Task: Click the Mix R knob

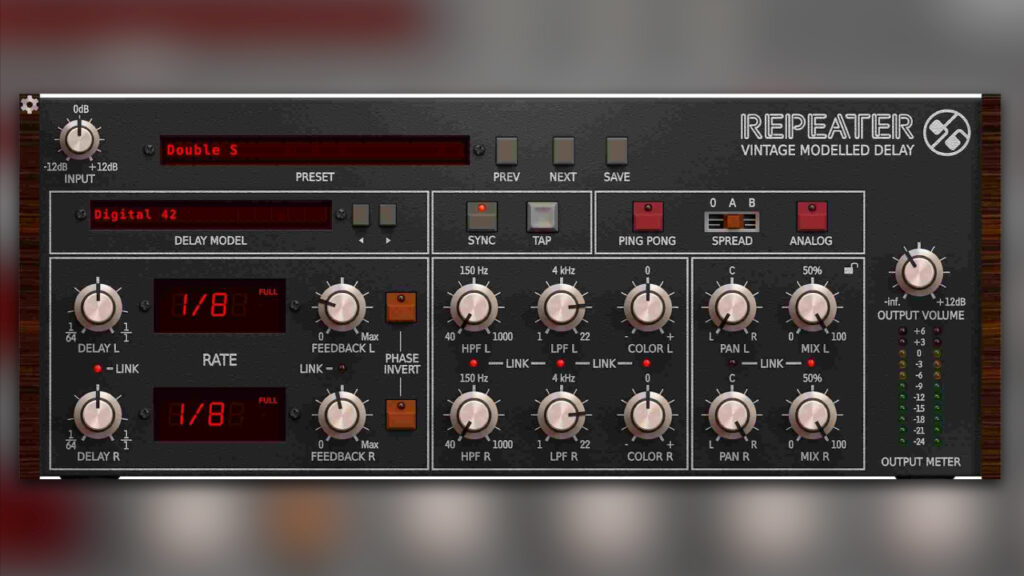Action: click(x=812, y=415)
